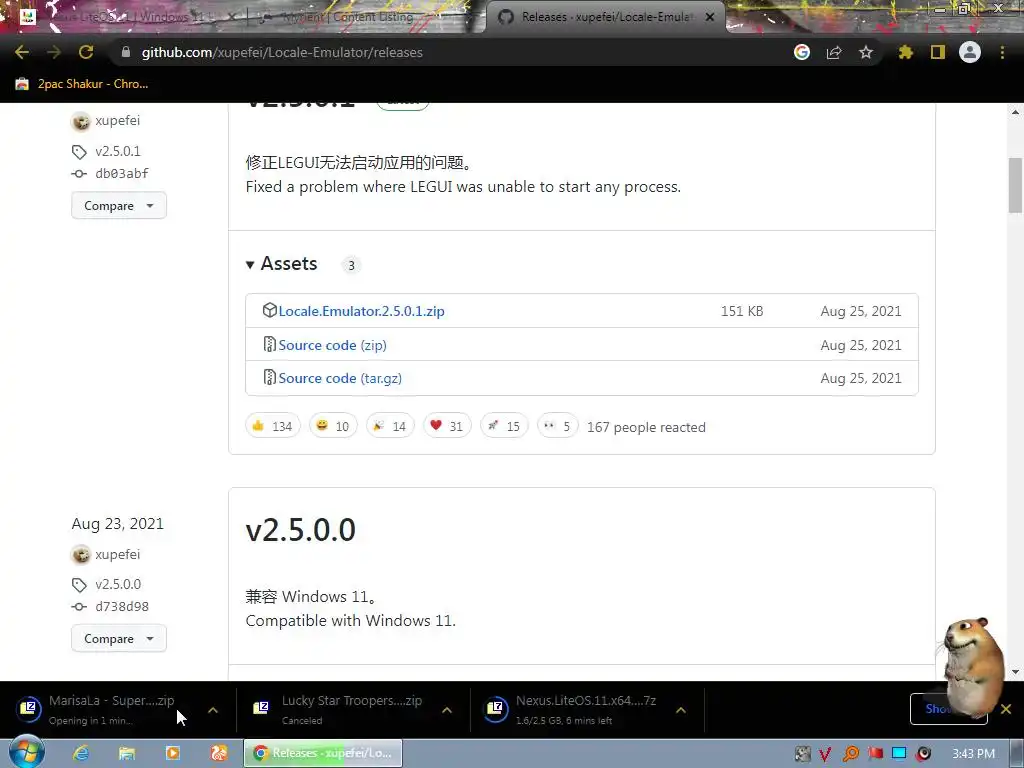Click the round dark tray icon near clock

pos(923,754)
